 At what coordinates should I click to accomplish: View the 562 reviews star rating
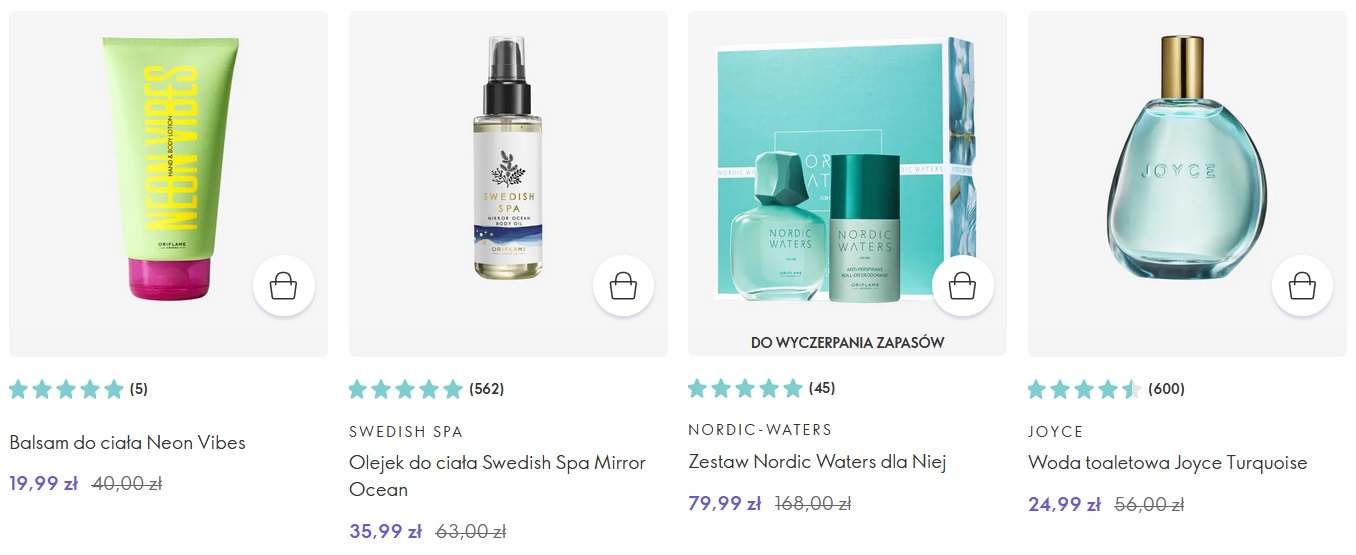[427, 389]
